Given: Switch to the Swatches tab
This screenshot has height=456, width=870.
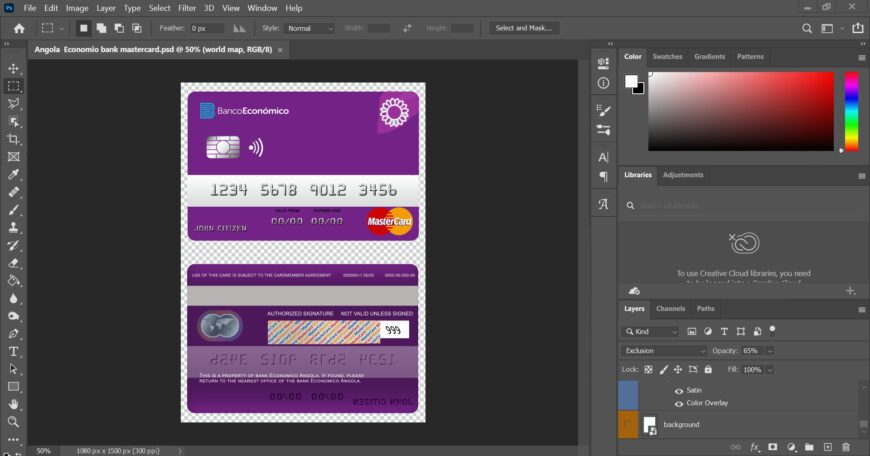Looking at the screenshot, I should 667,57.
